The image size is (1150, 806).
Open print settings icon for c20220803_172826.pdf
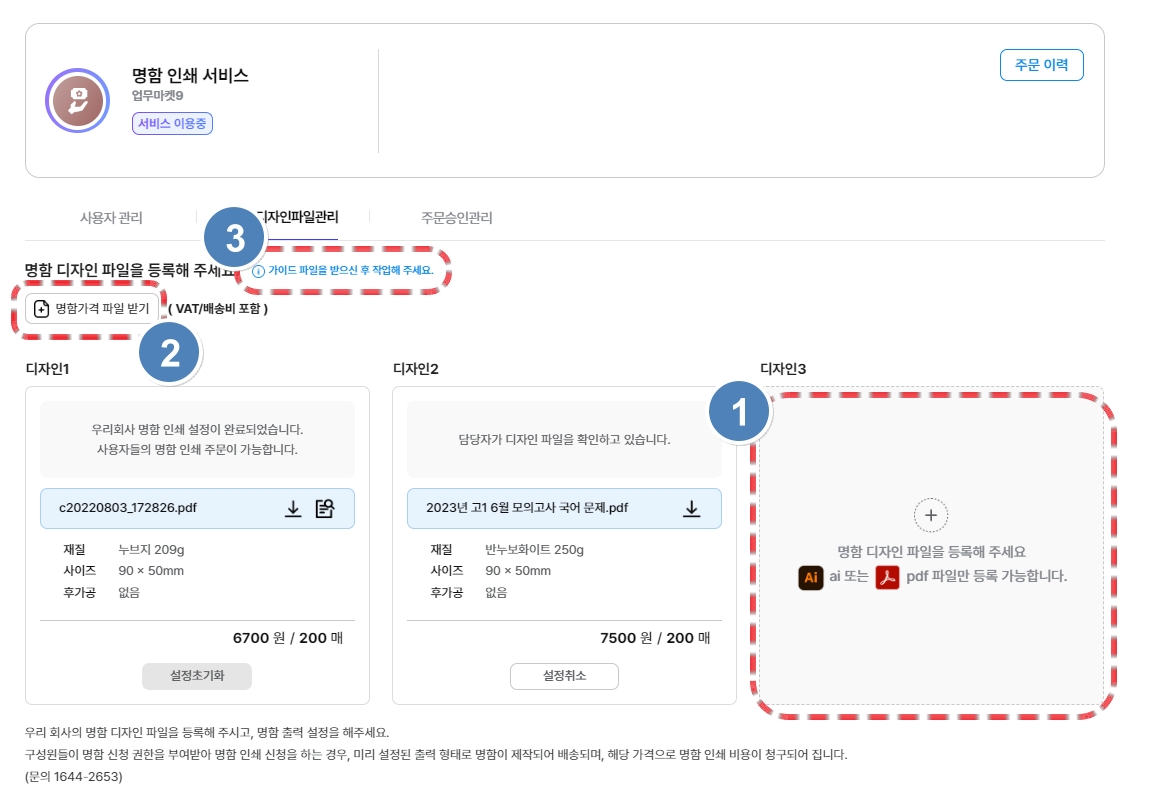pos(324,508)
